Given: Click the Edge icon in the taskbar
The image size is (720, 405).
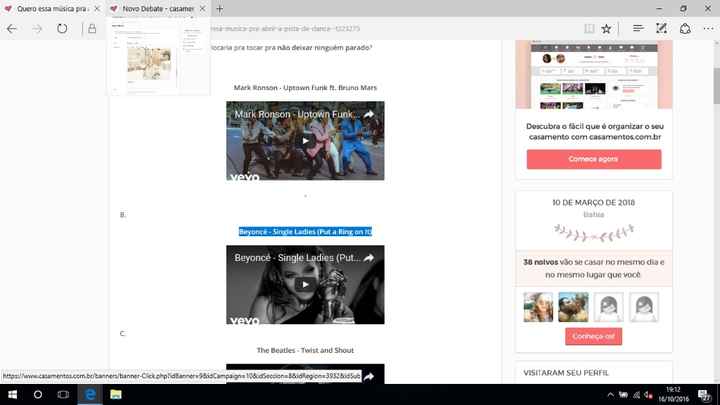Looking at the screenshot, I should point(90,394).
